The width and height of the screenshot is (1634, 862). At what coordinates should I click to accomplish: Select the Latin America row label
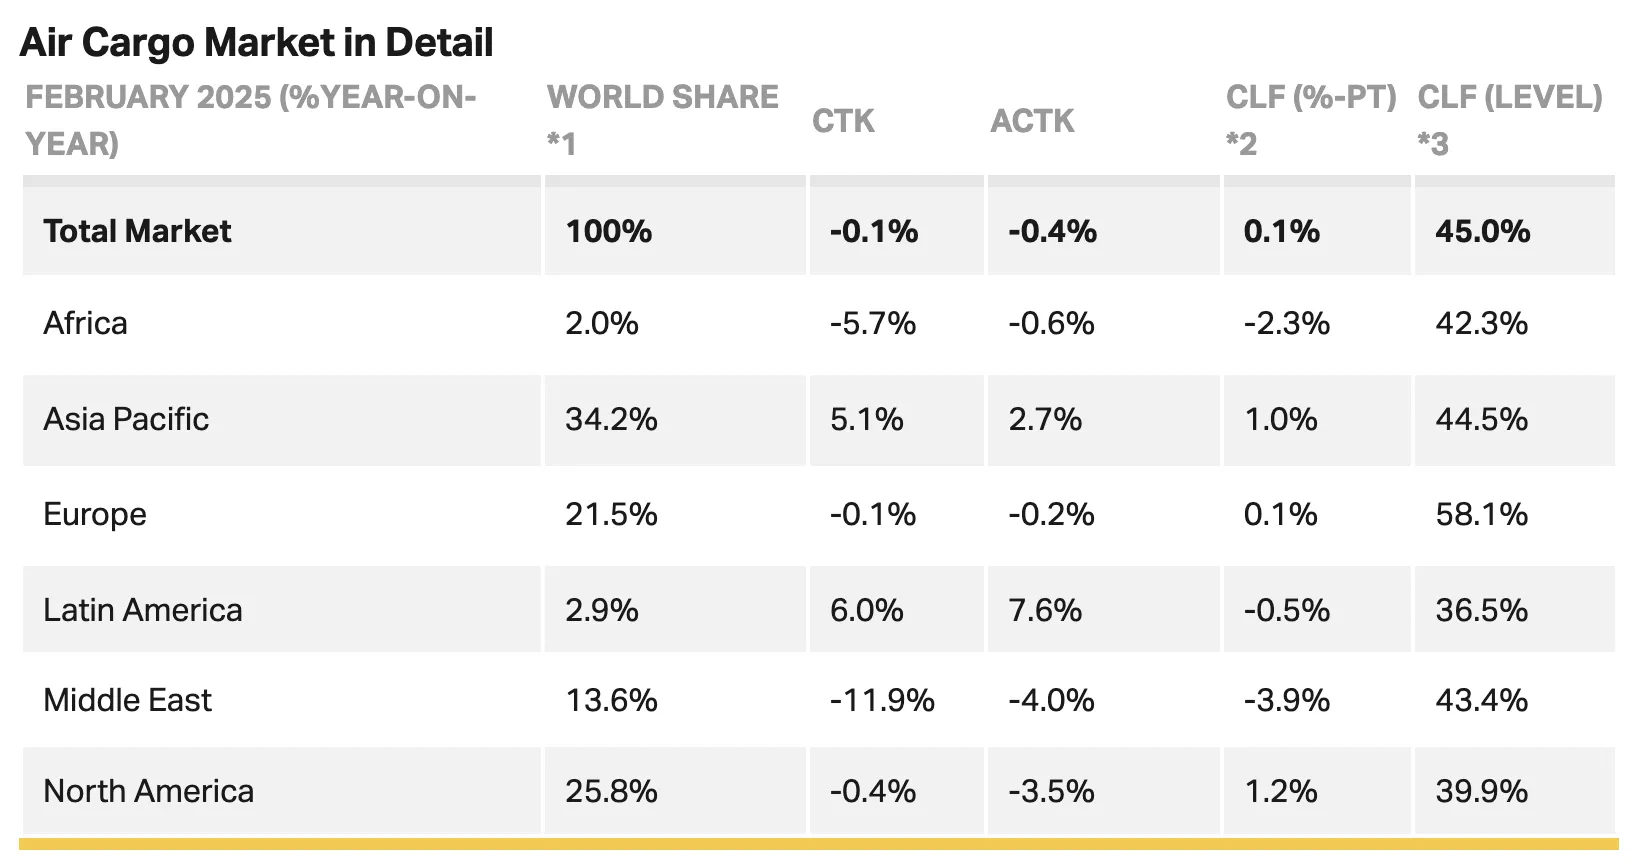(143, 610)
